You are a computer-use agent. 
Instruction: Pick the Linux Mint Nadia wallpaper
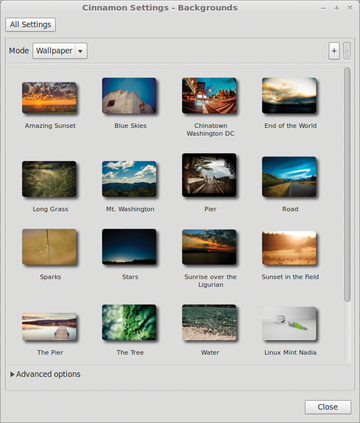click(x=289, y=324)
